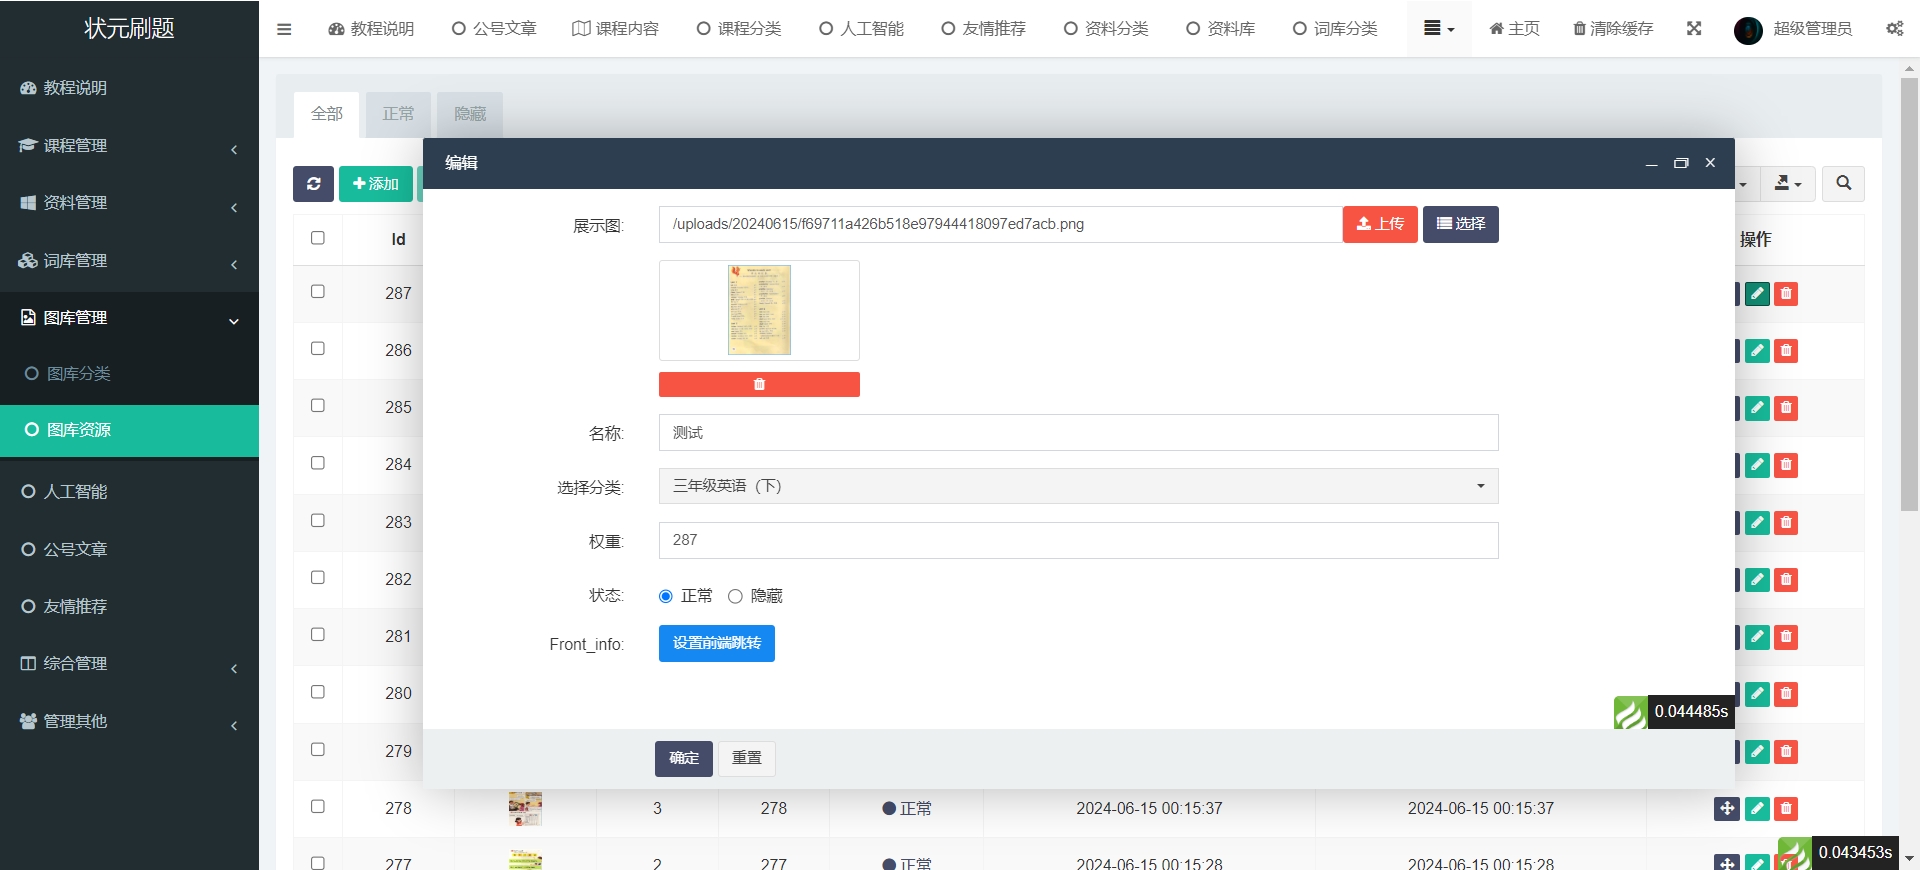Image resolution: width=1920 pixels, height=870 pixels.
Task: Open the top bar list dropdown menu
Action: pyautogui.click(x=1438, y=29)
